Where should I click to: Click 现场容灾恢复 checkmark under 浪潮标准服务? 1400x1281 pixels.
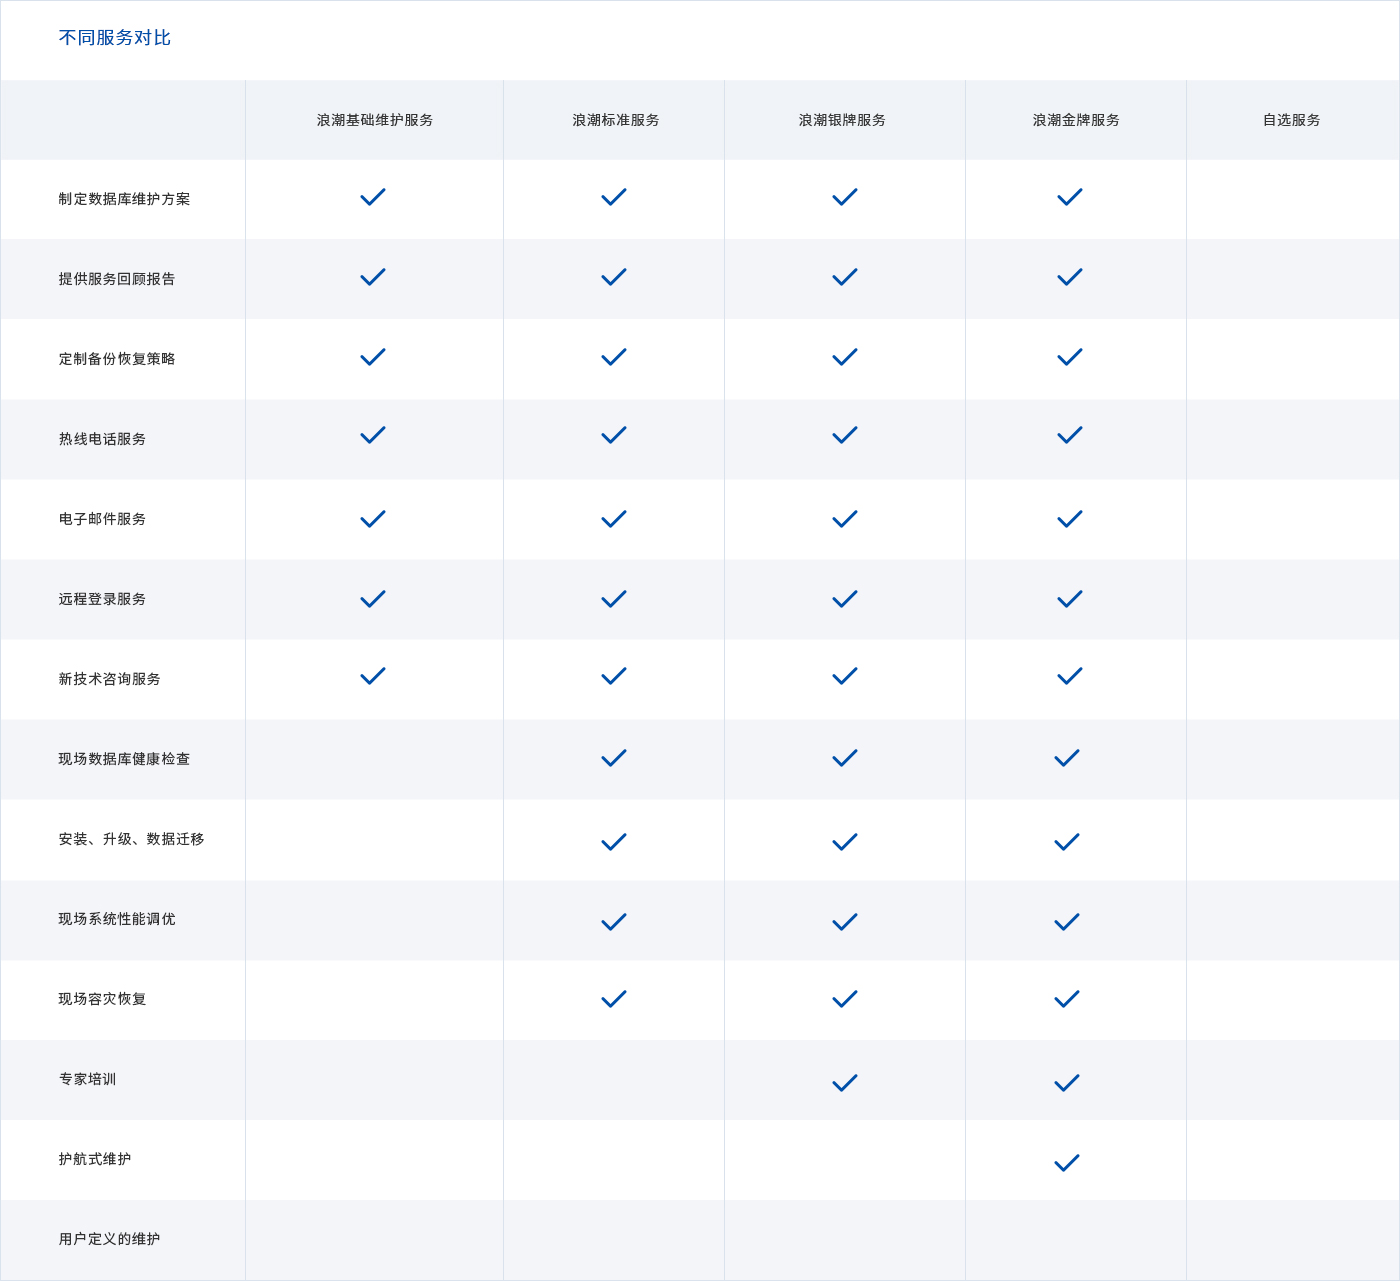[614, 999]
